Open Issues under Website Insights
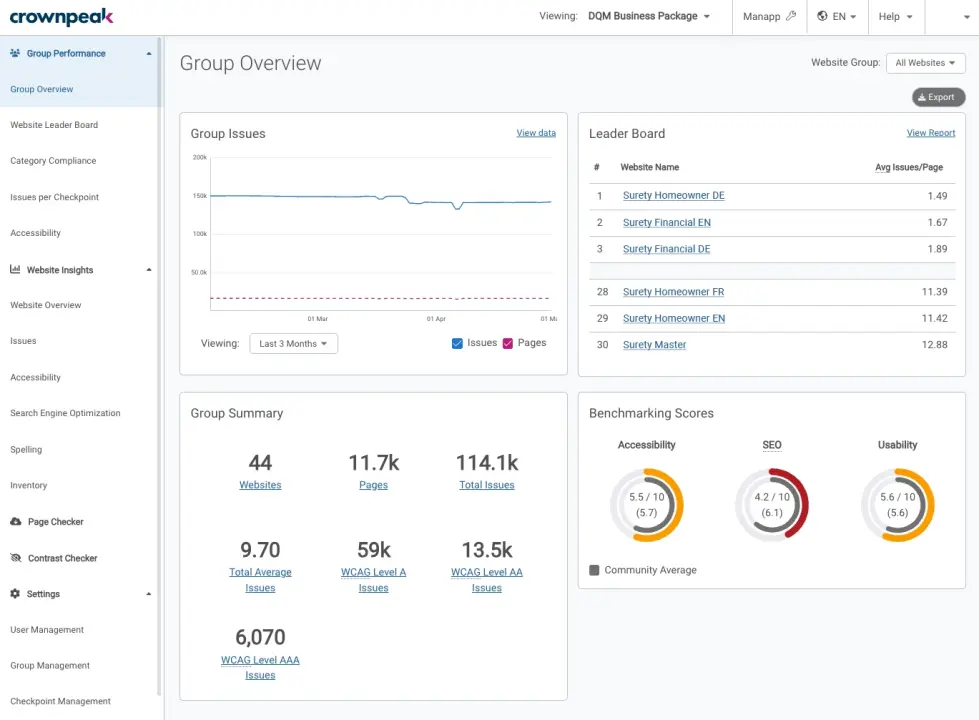The width and height of the screenshot is (979, 720). pyautogui.click(x=23, y=341)
